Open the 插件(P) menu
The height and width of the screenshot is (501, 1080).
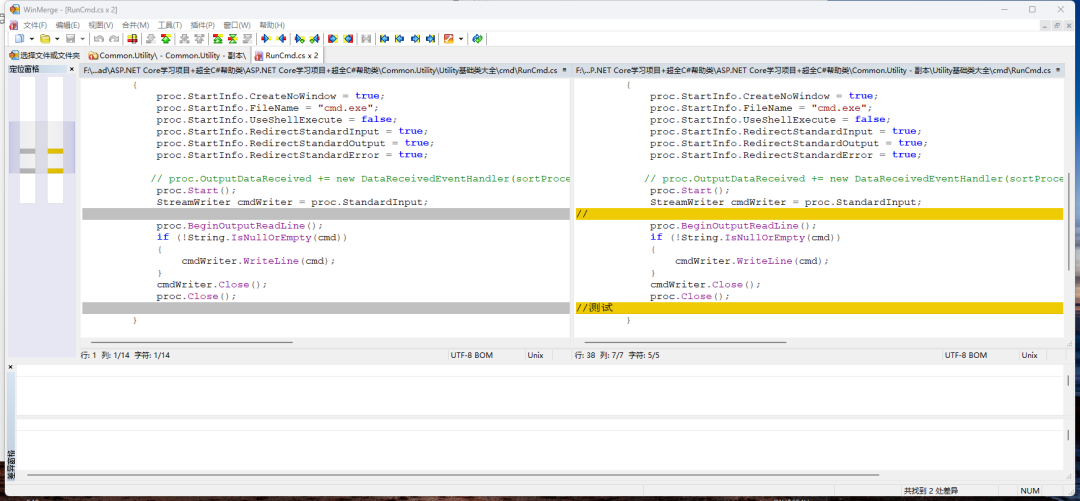pyautogui.click(x=203, y=25)
